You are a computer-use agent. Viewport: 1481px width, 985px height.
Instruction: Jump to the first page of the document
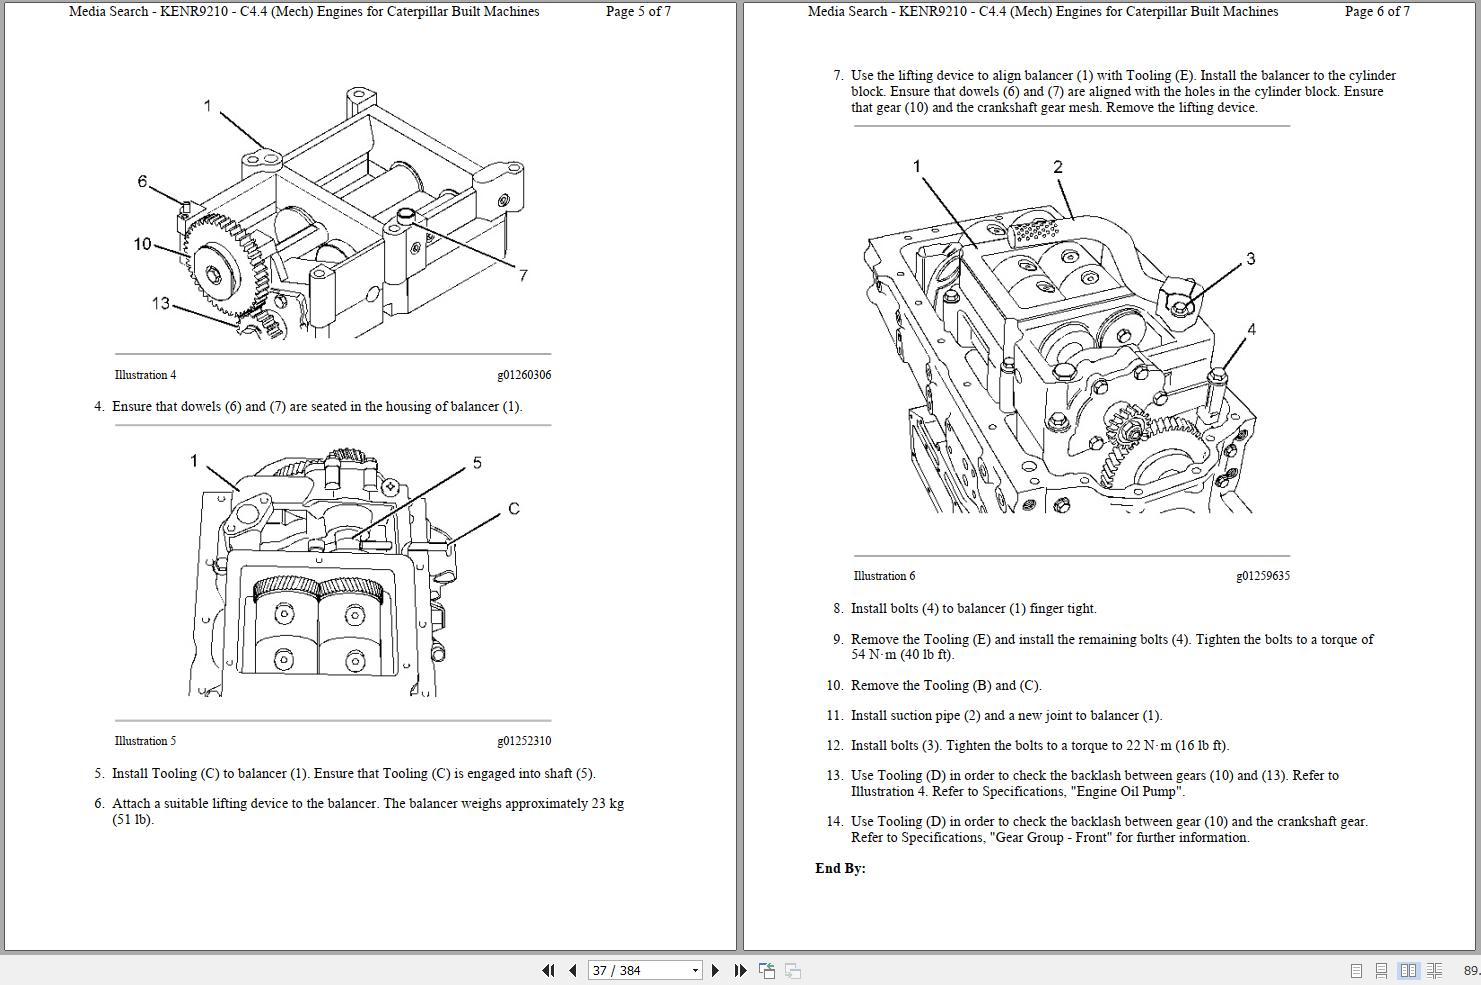pos(549,970)
